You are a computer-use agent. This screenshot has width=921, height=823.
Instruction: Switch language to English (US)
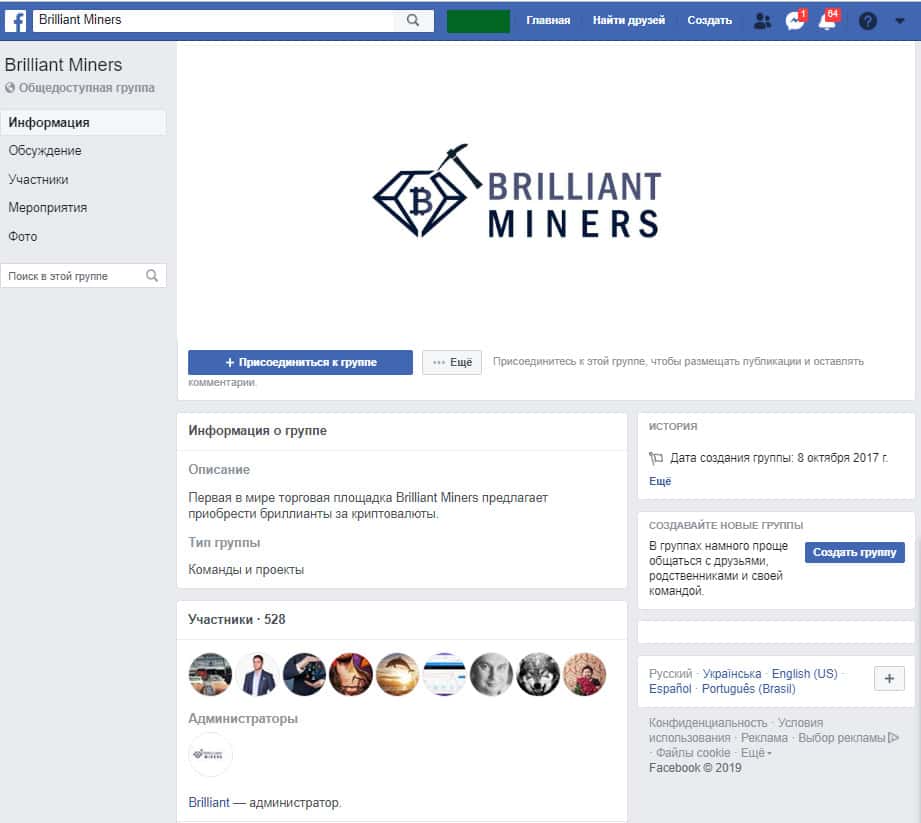click(x=805, y=674)
